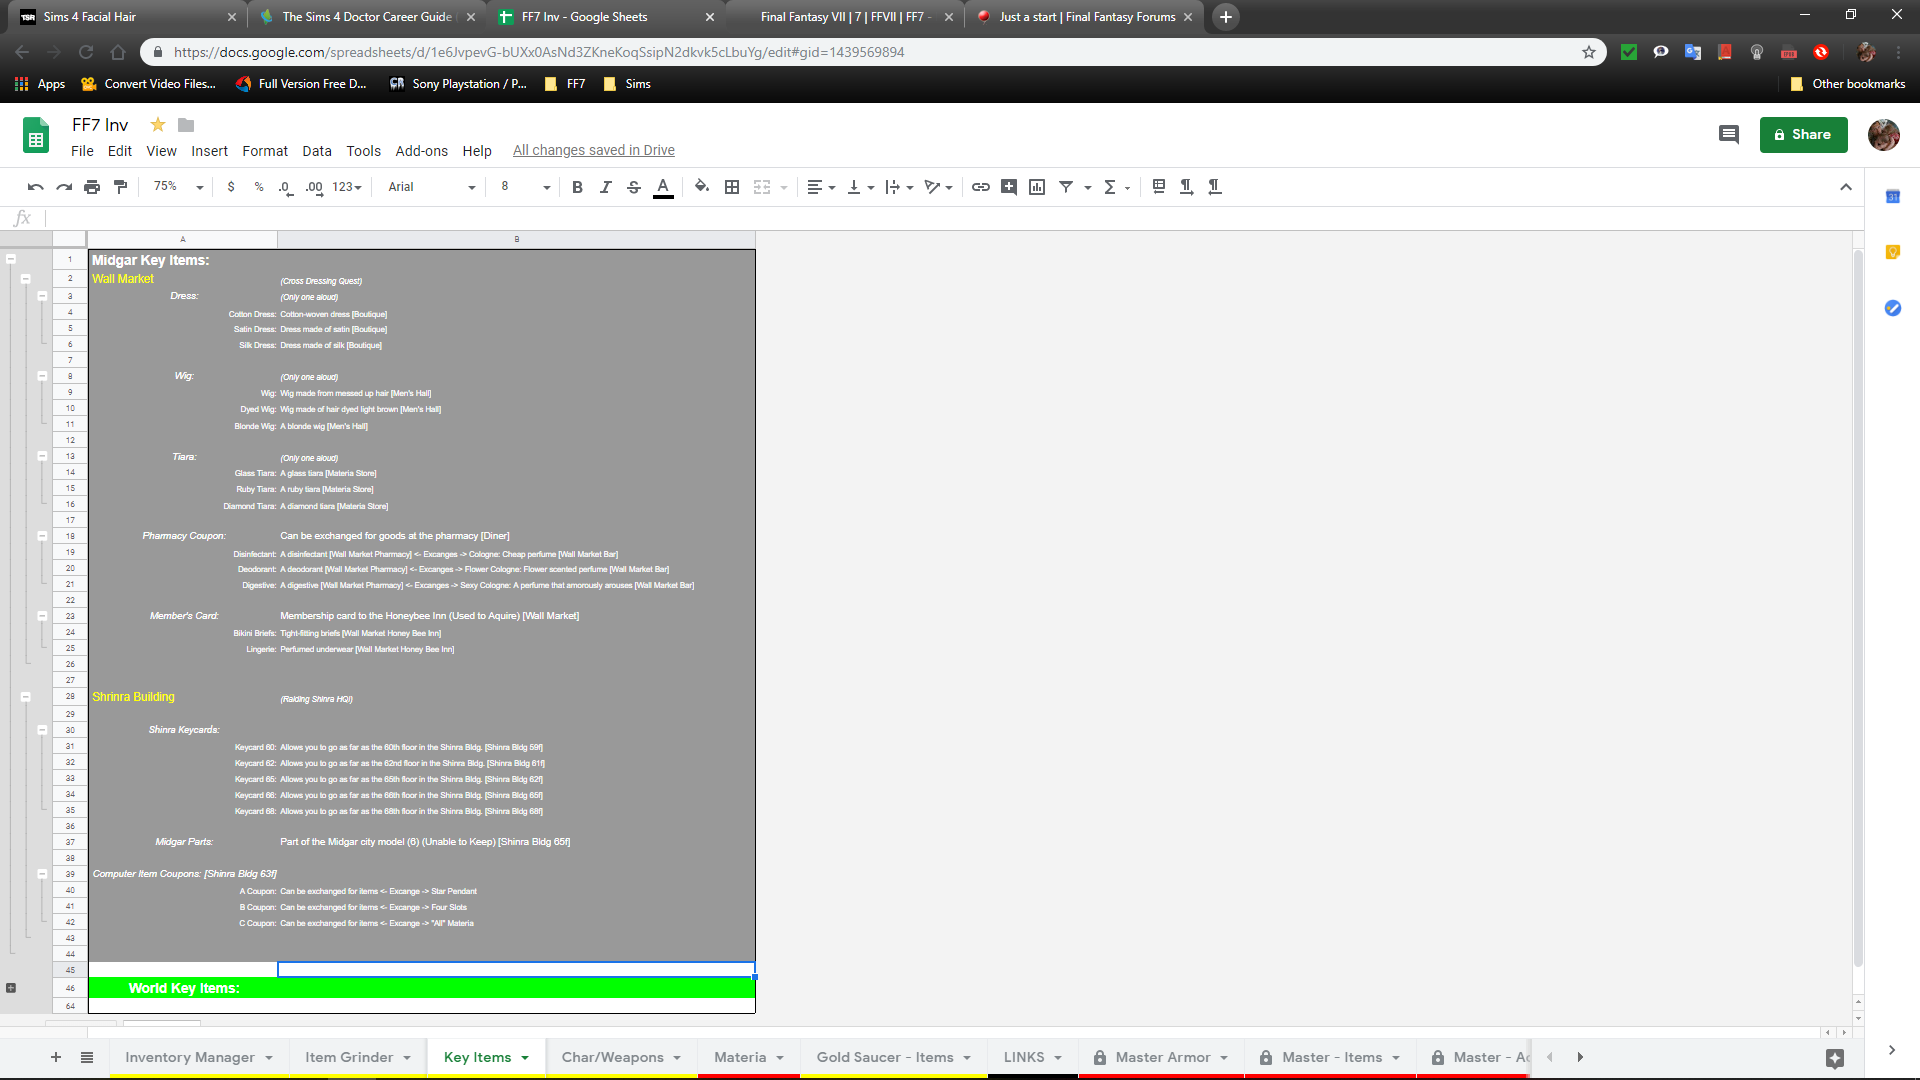The height and width of the screenshot is (1080, 1920).
Task: Open the Add-ons menu
Action: point(421,151)
